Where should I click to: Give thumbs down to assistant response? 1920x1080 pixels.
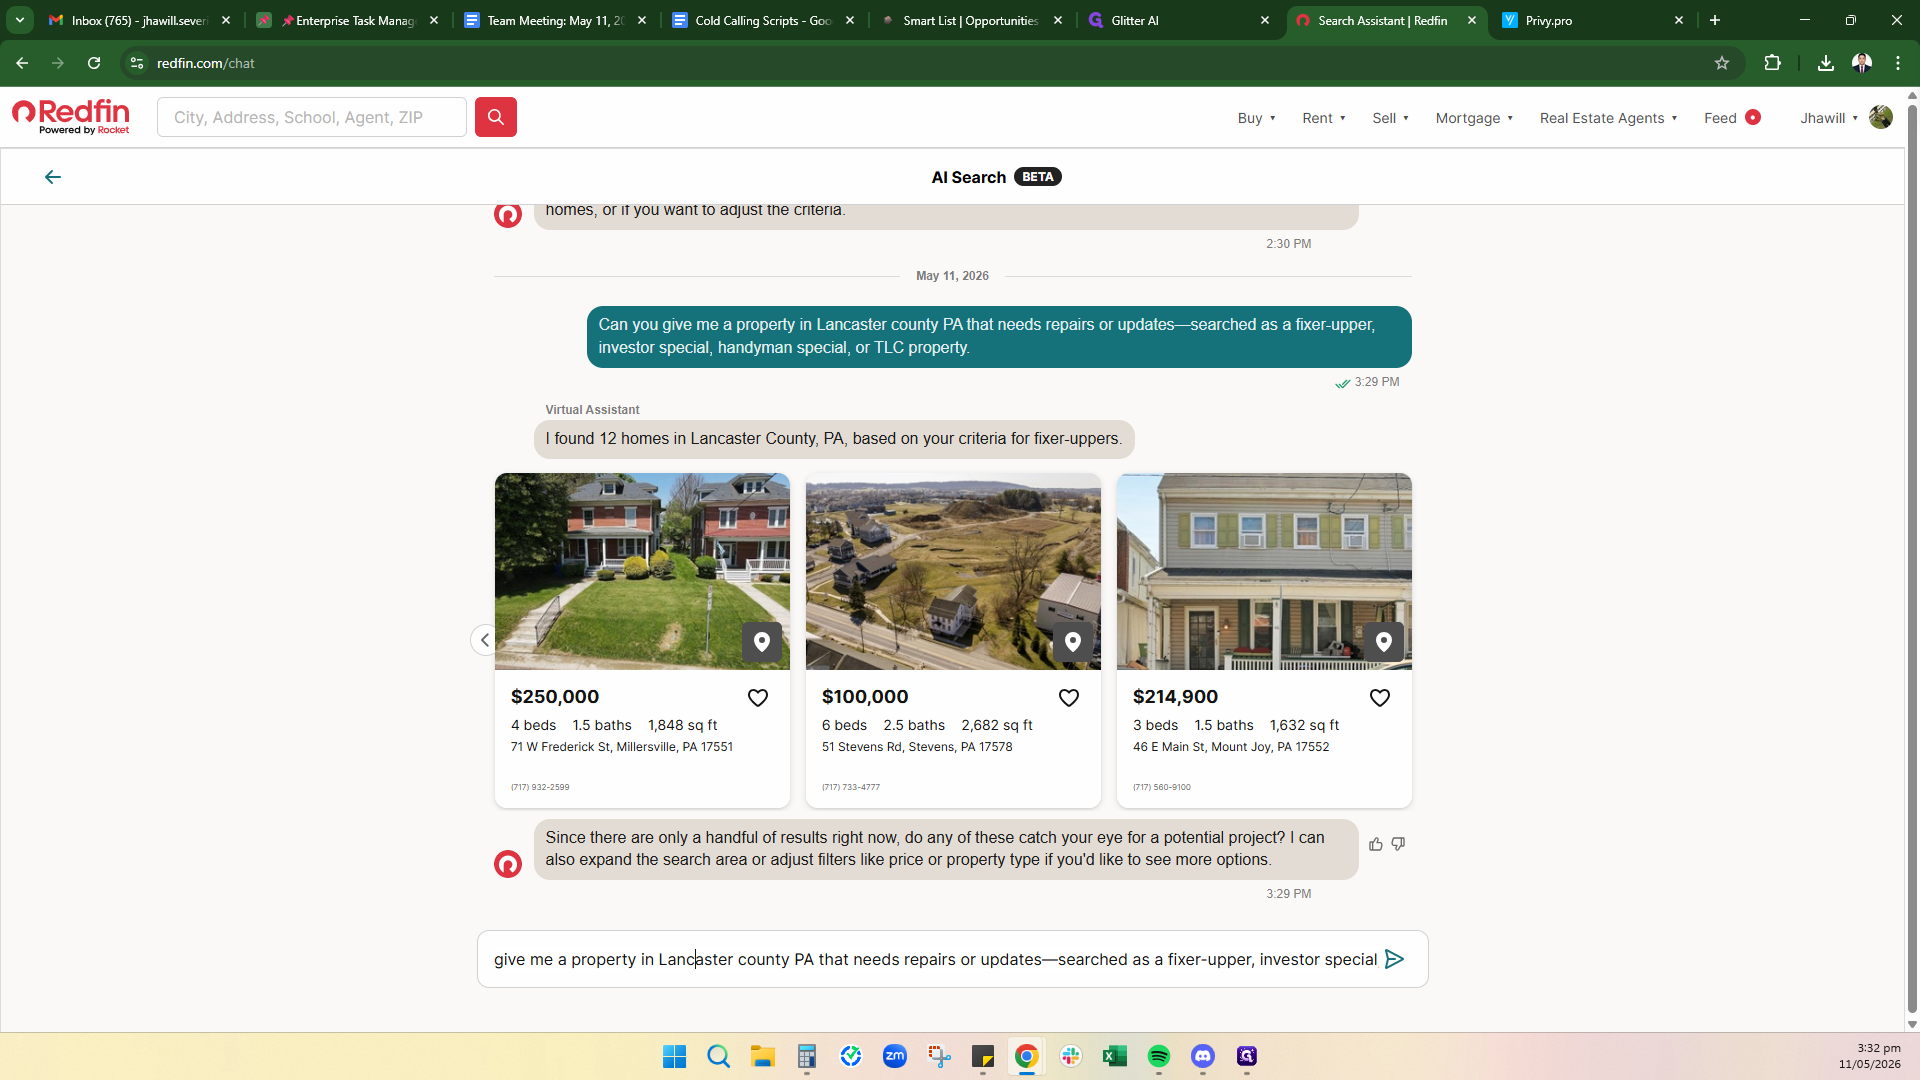[x=1398, y=844]
